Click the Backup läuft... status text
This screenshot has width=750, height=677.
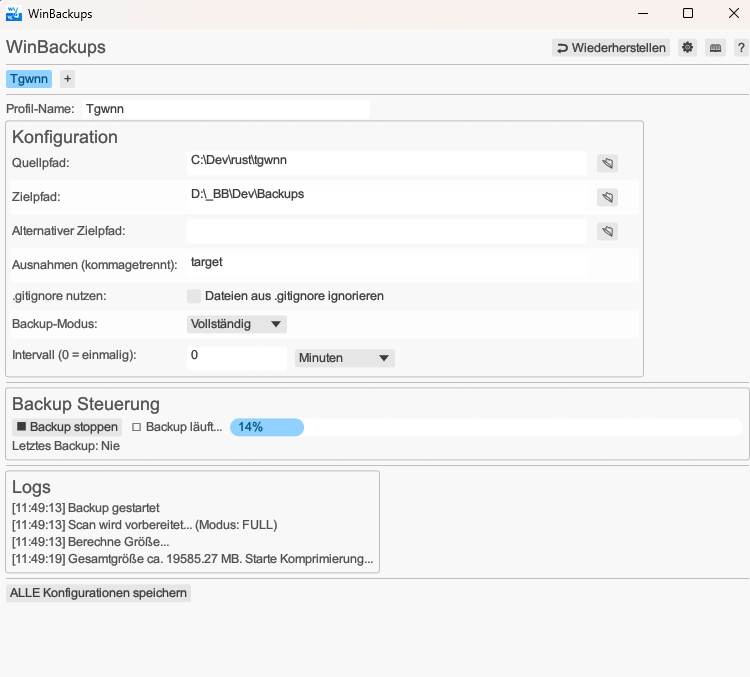pyautogui.click(x=184, y=427)
